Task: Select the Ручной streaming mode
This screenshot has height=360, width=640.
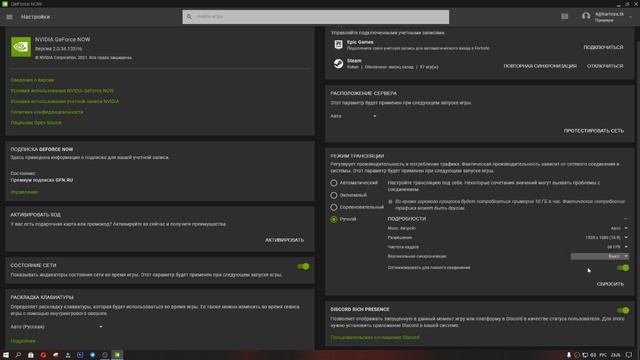Action: (x=334, y=219)
